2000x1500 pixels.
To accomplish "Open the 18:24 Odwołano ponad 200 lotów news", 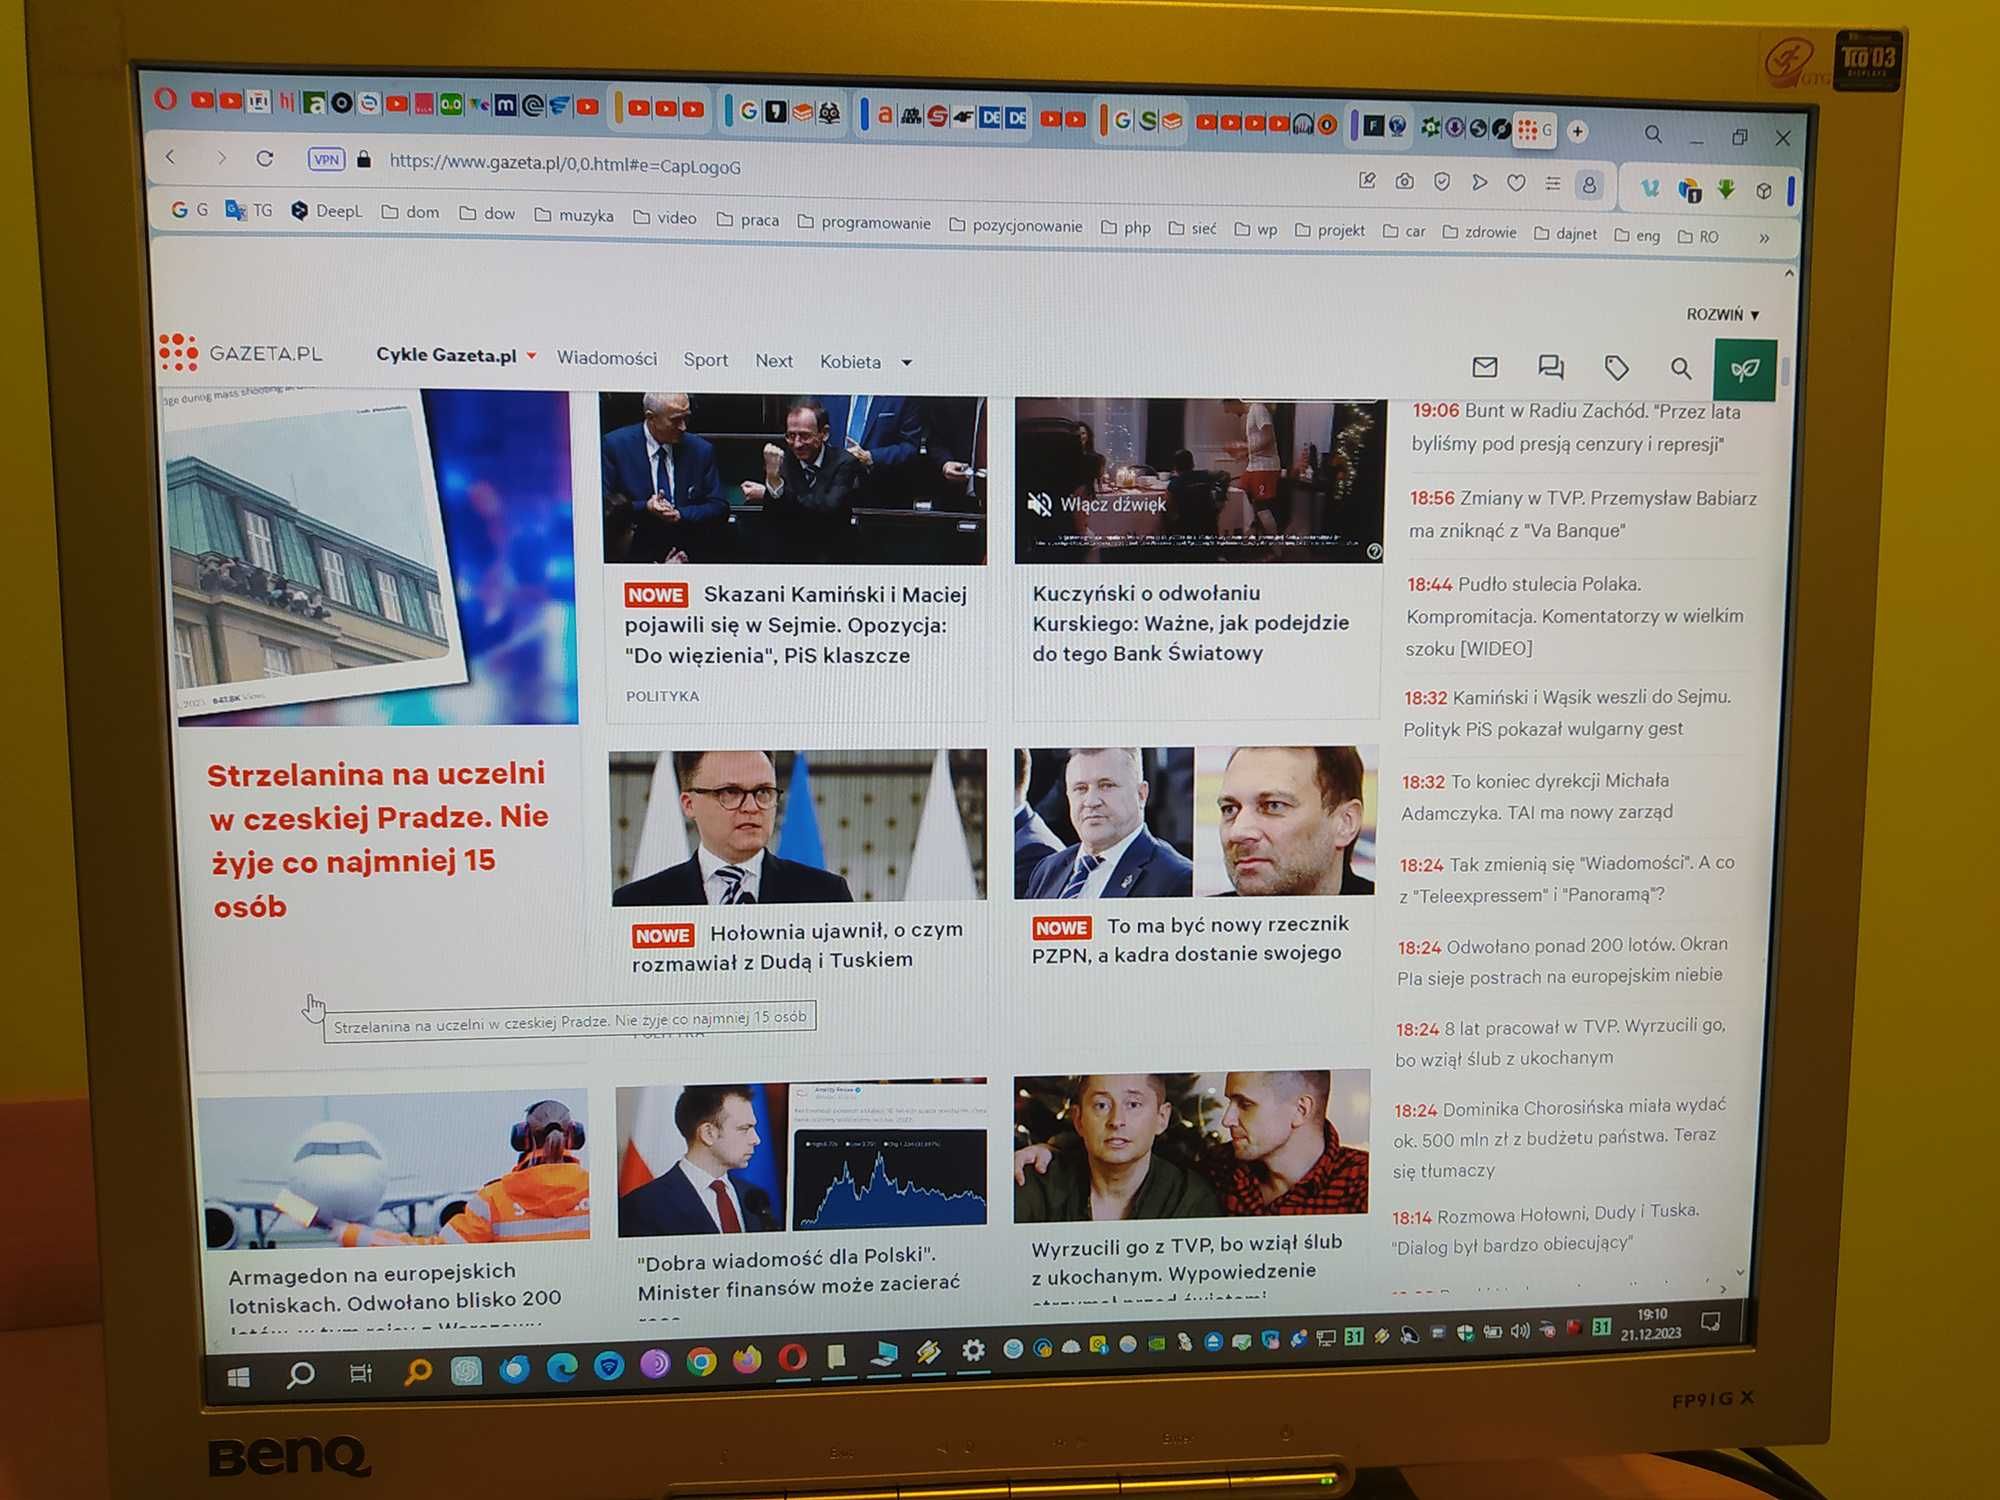I will click(1561, 961).
